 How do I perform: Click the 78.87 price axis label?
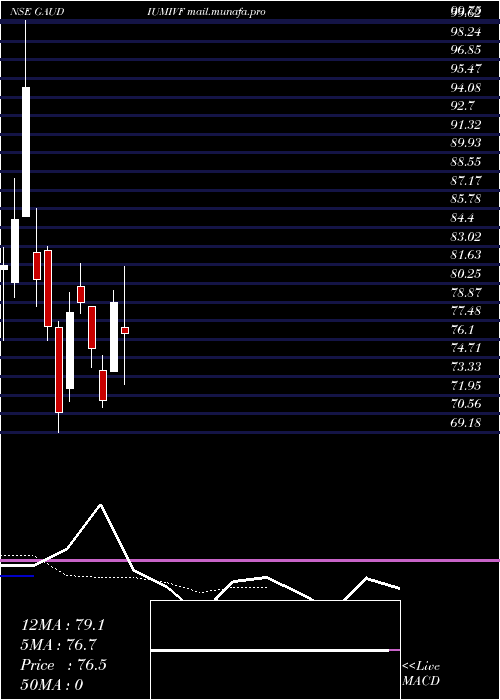pyautogui.click(x=466, y=292)
